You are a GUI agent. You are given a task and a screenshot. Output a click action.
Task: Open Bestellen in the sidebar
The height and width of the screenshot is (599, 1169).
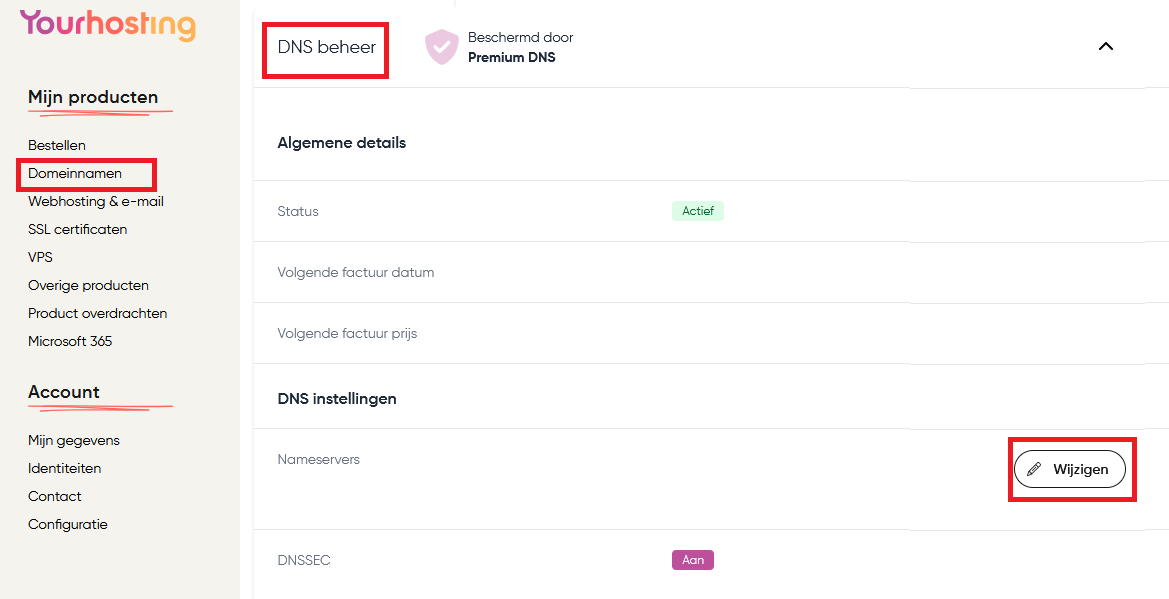(57, 145)
